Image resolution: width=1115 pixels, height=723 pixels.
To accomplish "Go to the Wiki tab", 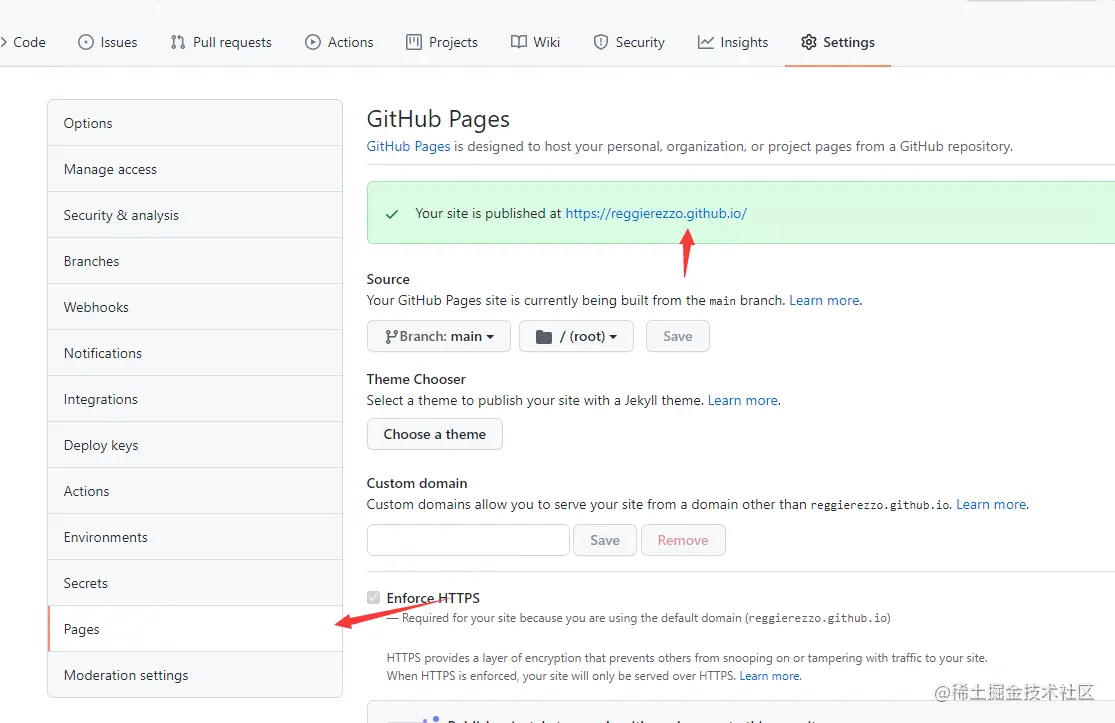I will click(x=535, y=42).
